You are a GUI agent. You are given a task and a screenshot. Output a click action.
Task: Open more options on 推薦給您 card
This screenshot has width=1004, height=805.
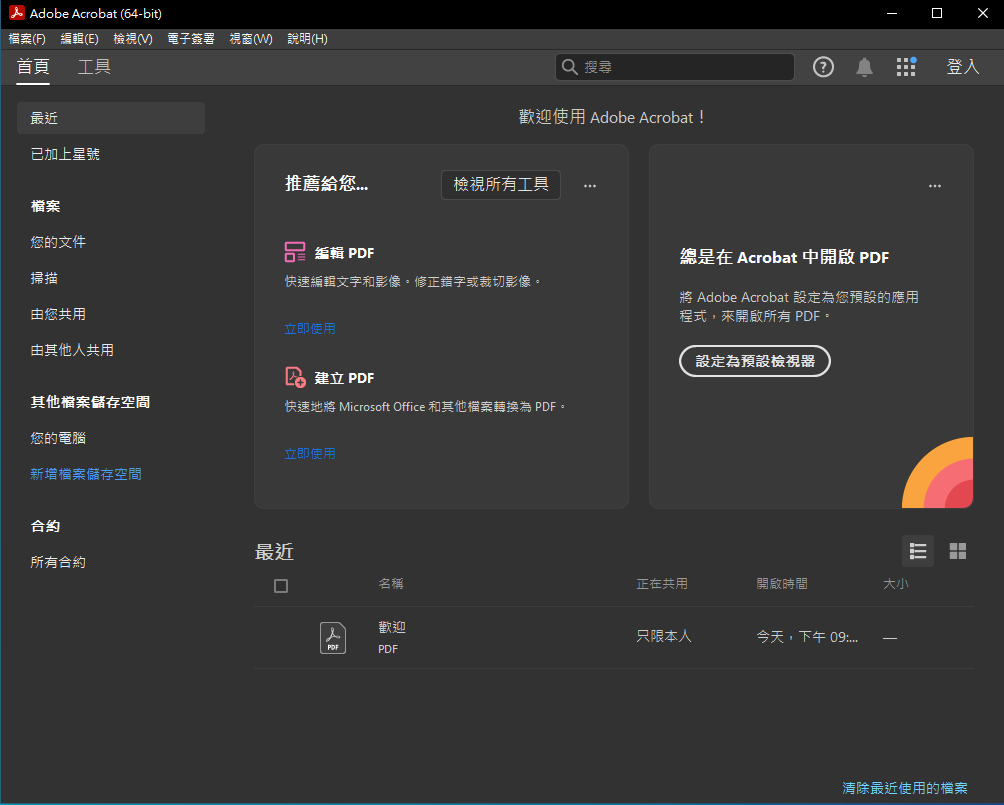pyautogui.click(x=590, y=186)
